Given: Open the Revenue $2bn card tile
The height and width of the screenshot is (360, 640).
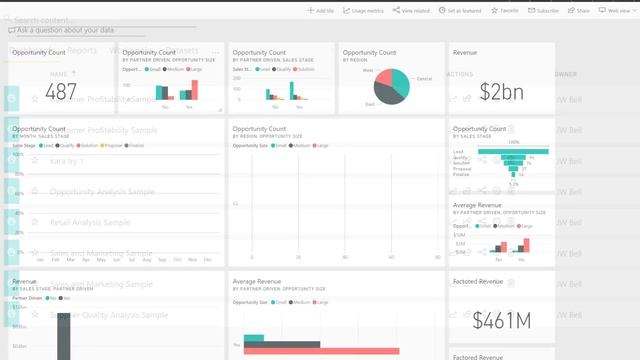Looking at the screenshot, I should coord(502,78).
